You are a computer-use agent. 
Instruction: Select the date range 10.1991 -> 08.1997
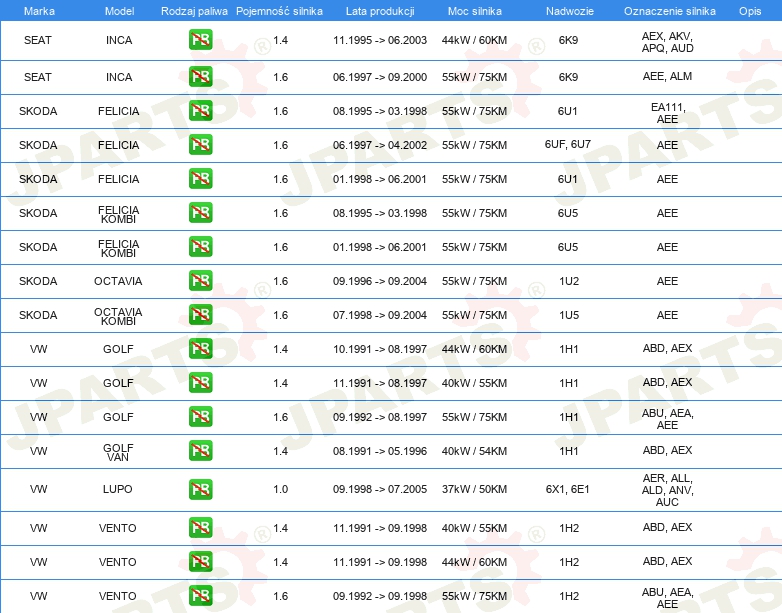coord(380,349)
